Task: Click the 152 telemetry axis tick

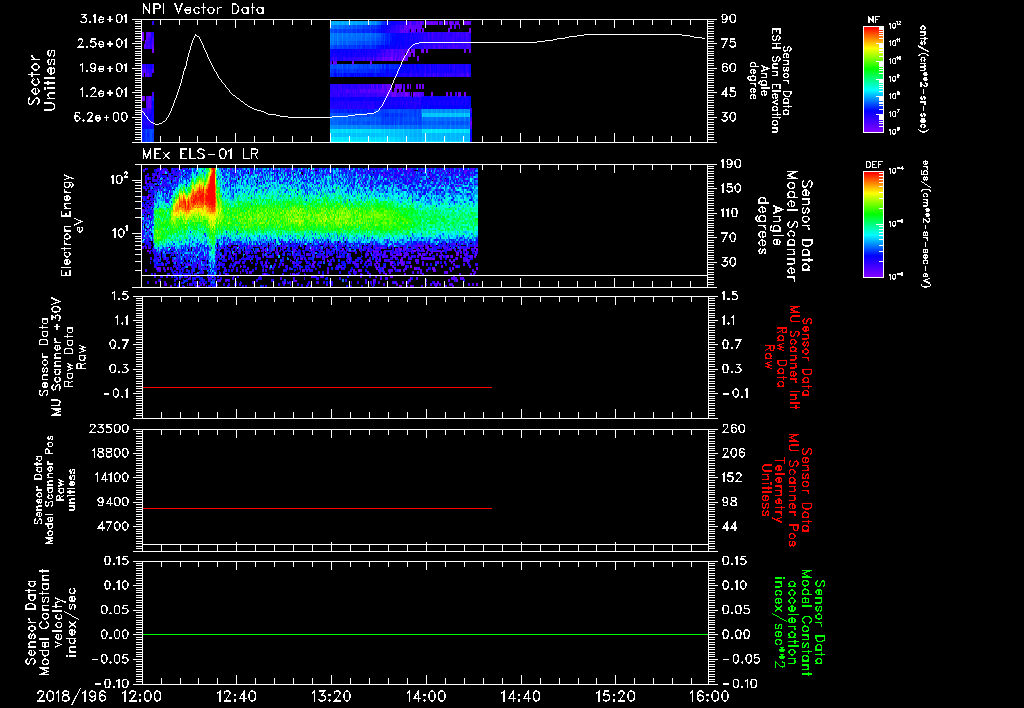Action: 733,477
